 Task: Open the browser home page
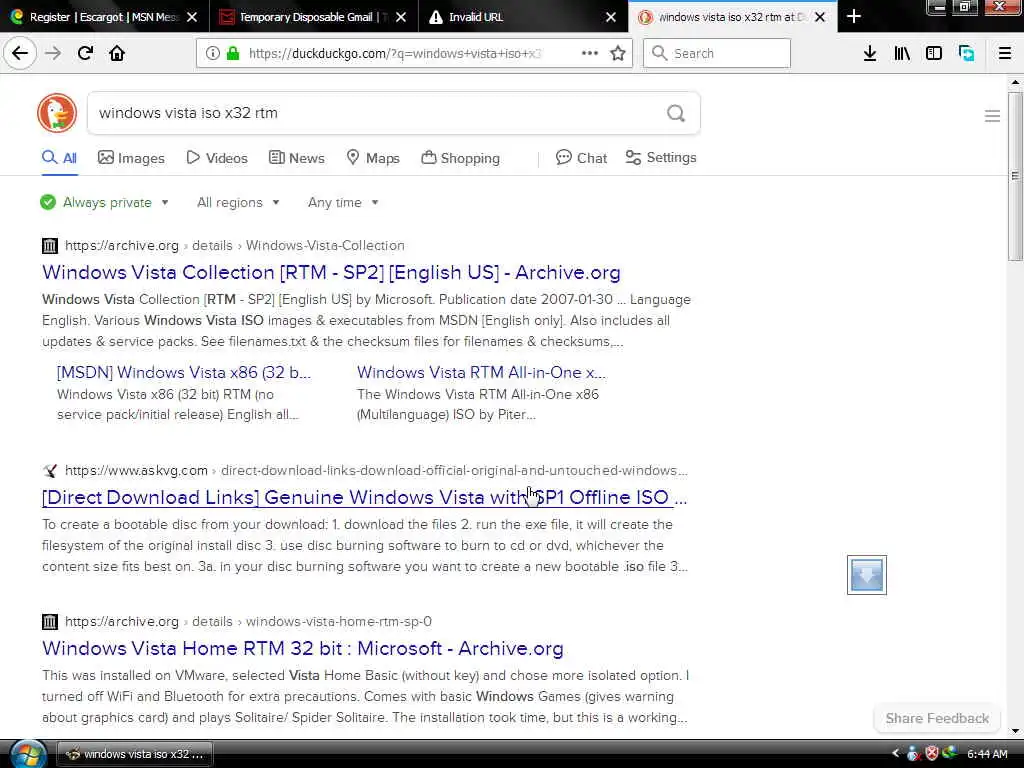(x=117, y=53)
